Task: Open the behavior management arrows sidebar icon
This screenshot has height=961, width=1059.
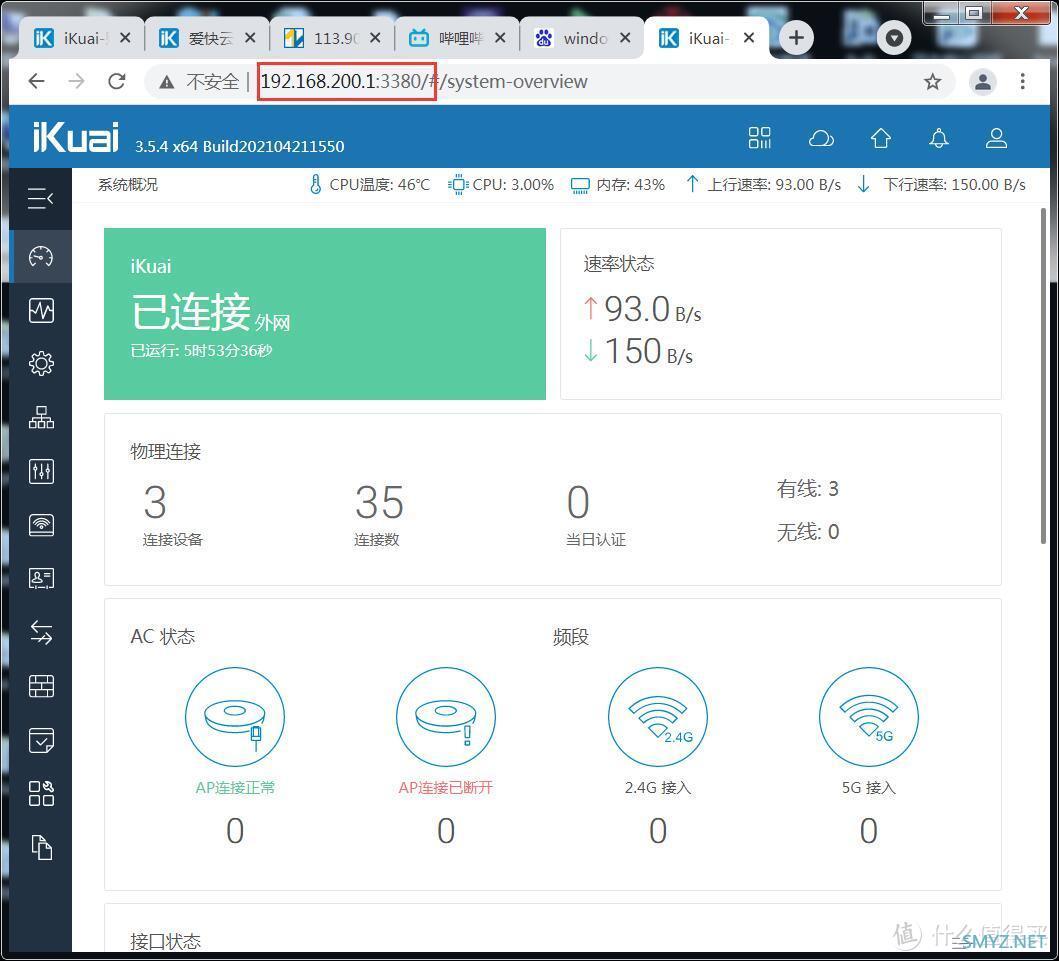Action: 41,633
